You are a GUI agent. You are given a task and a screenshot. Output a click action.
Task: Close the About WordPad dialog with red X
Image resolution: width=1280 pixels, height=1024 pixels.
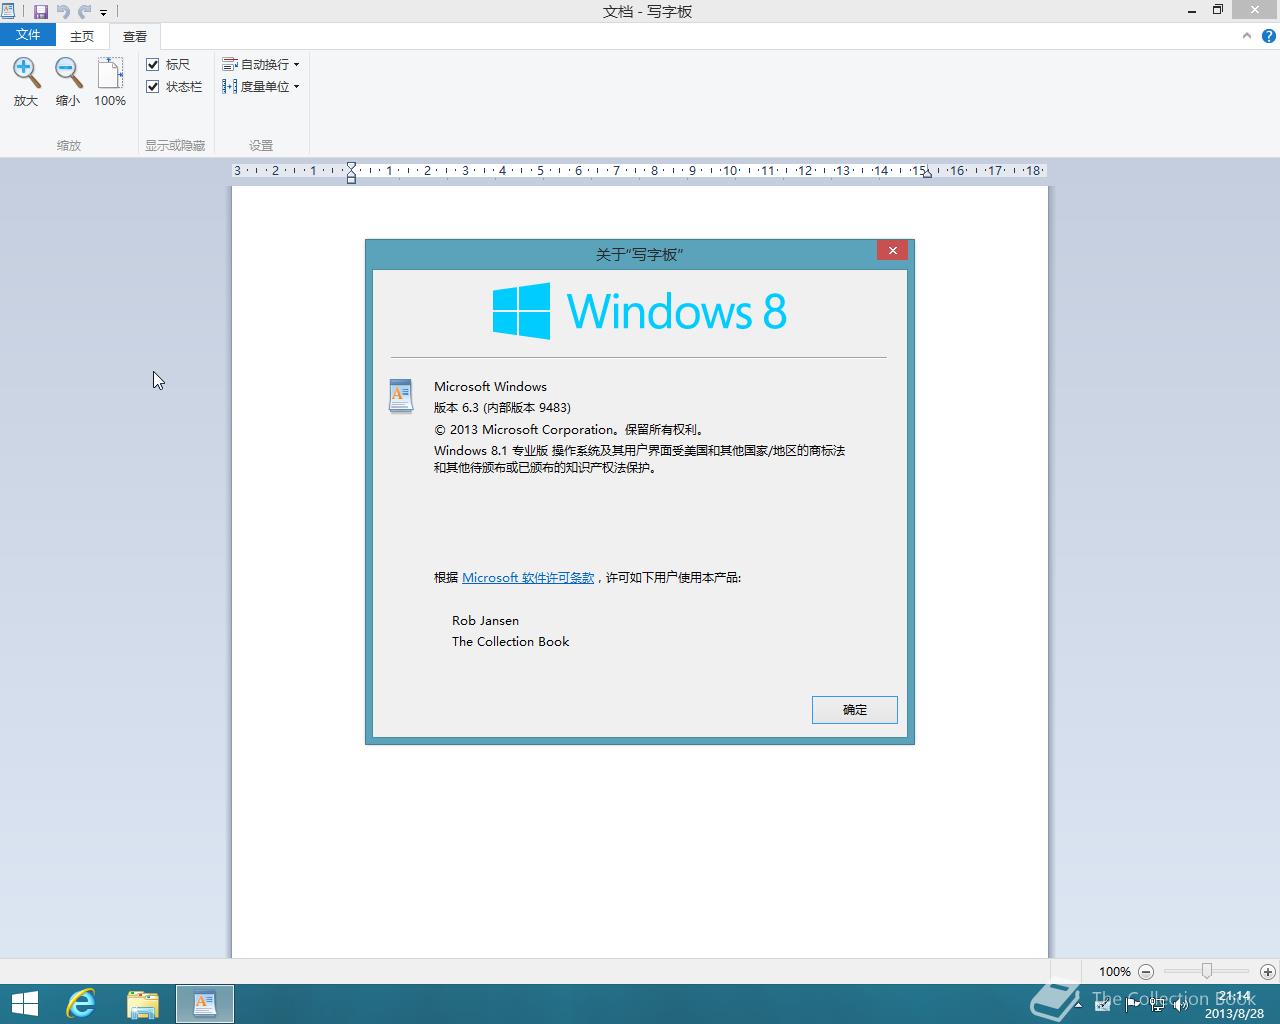point(893,250)
